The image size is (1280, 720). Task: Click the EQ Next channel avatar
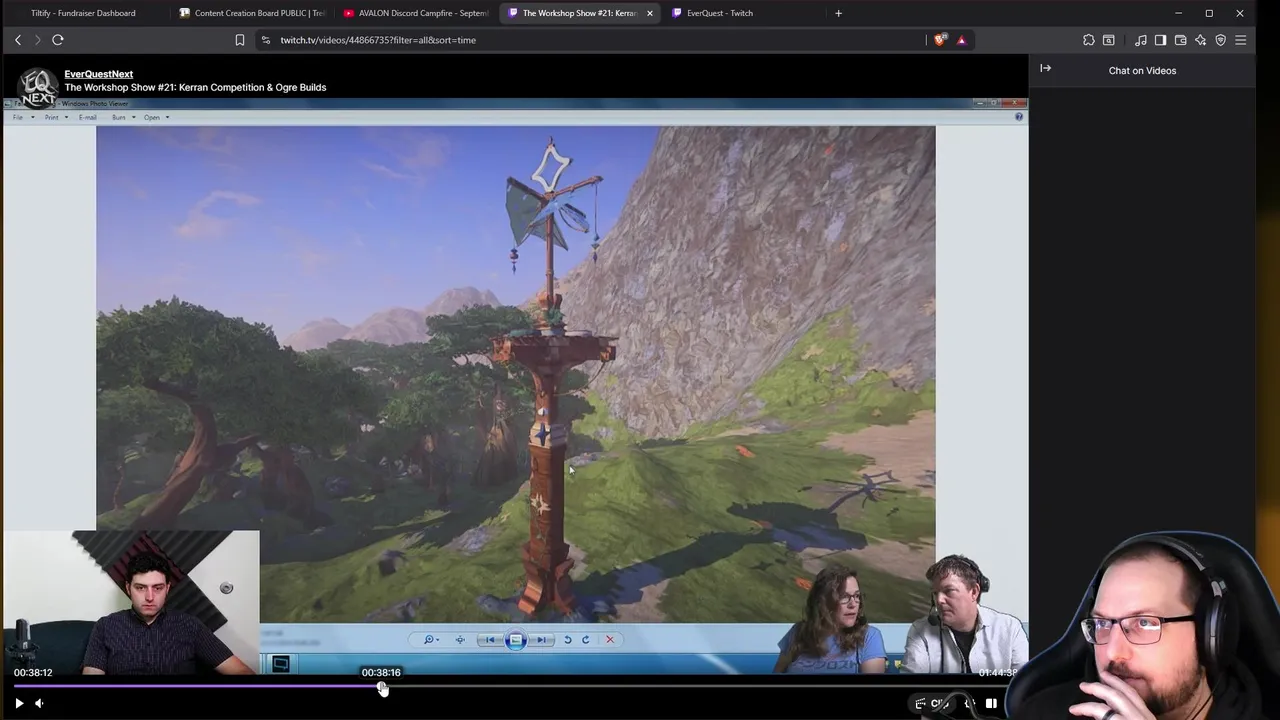coord(38,87)
